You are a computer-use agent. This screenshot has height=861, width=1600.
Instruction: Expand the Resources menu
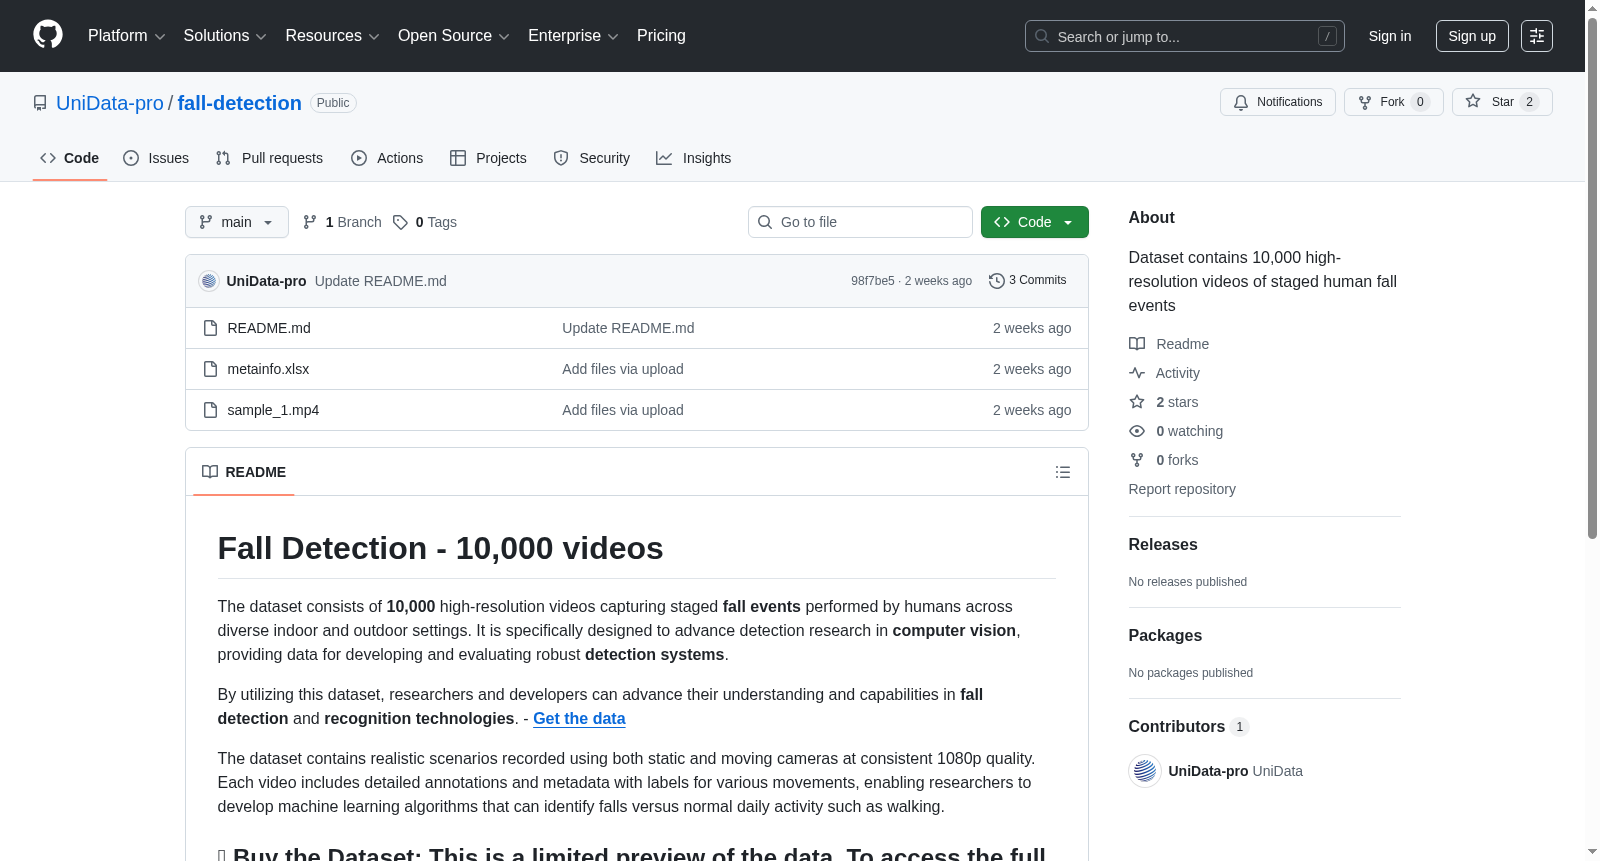332,36
